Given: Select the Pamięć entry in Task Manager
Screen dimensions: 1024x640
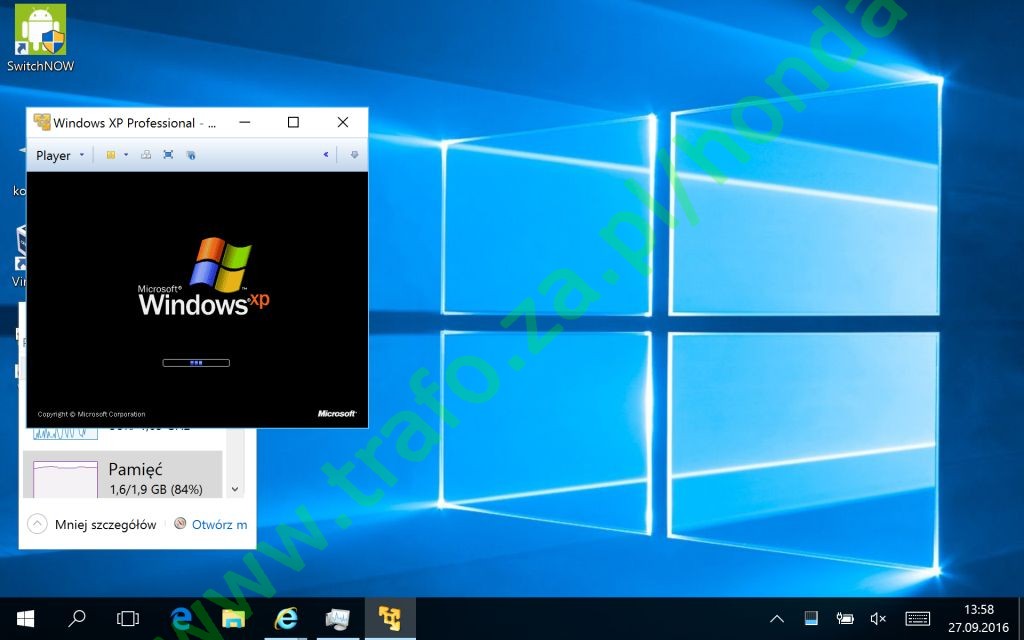Looking at the screenshot, I should click(123, 475).
